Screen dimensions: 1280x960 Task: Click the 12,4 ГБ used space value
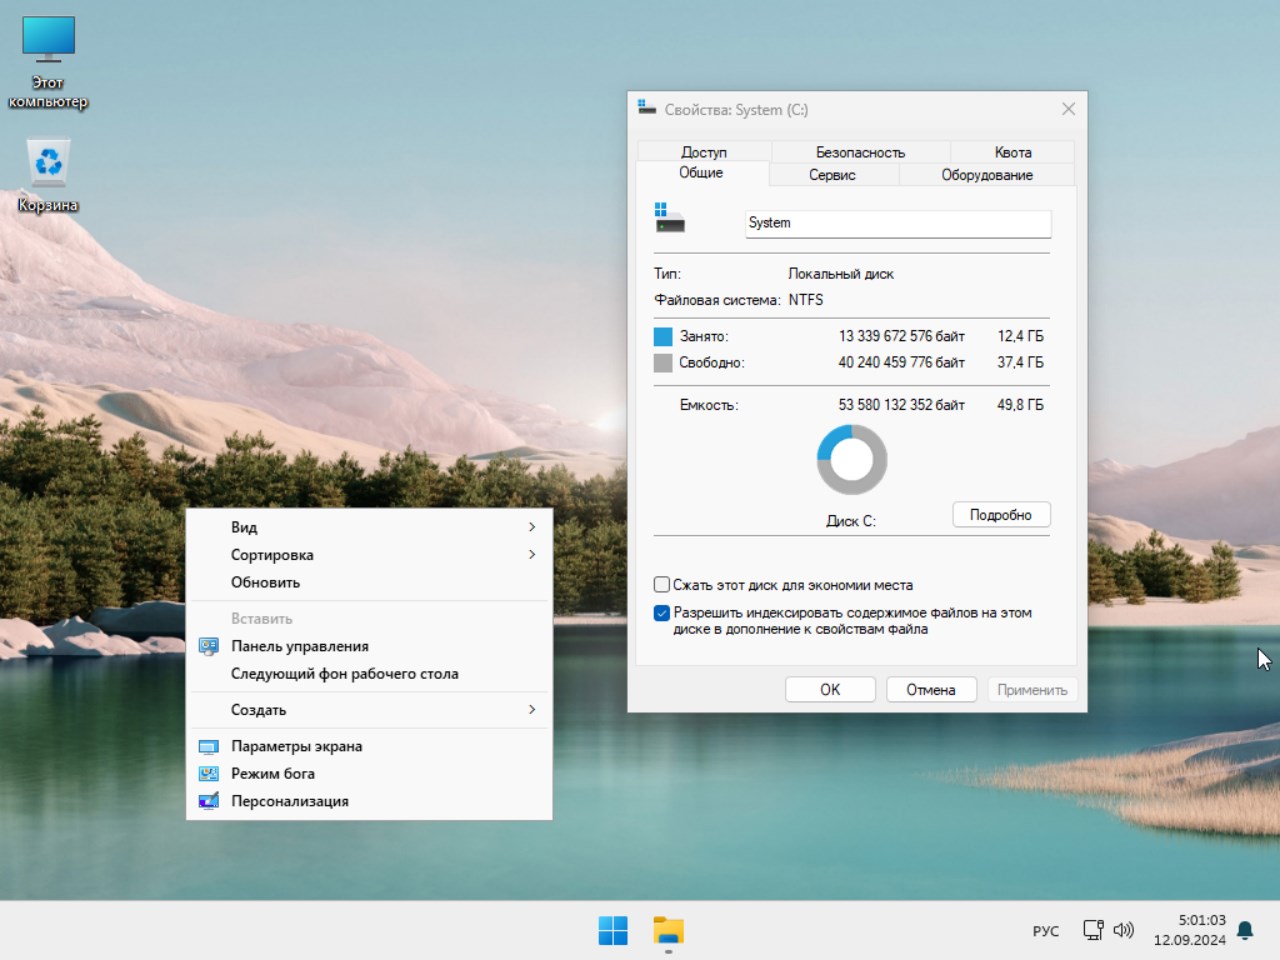pos(1020,336)
